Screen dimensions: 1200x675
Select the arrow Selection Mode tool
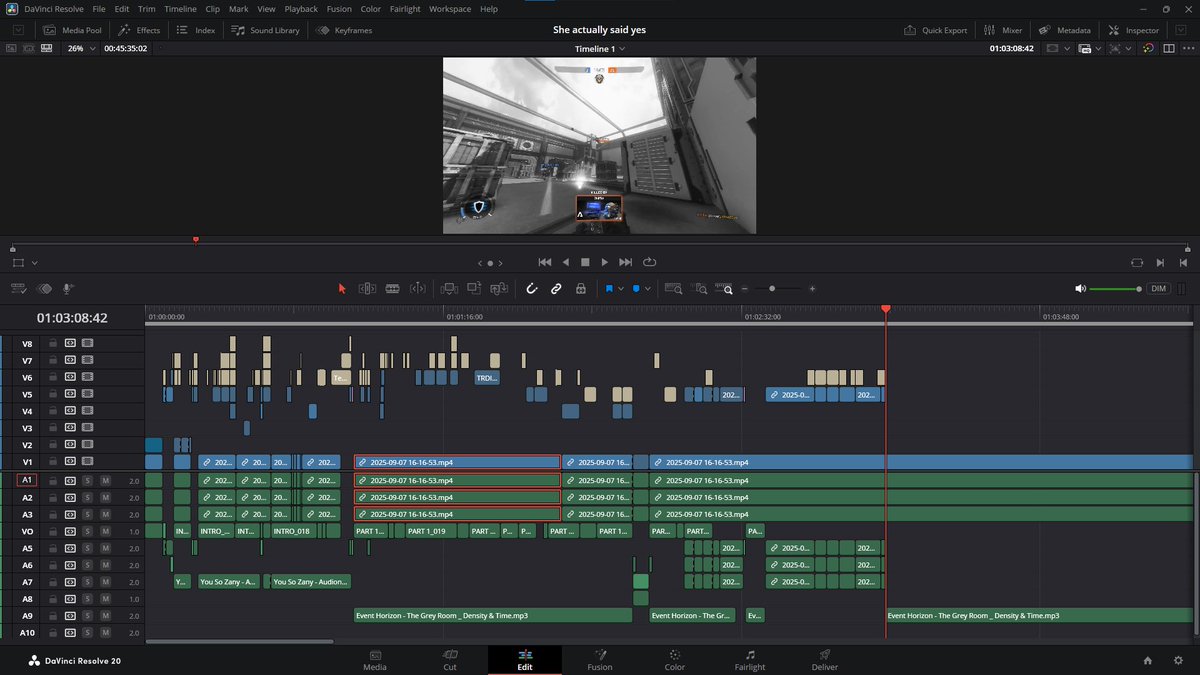tap(342, 288)
